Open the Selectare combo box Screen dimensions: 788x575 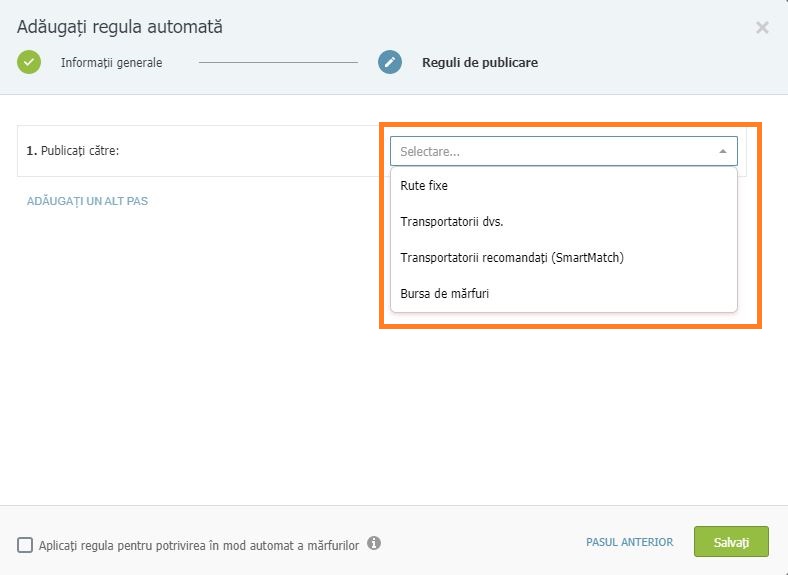[564, 151]
